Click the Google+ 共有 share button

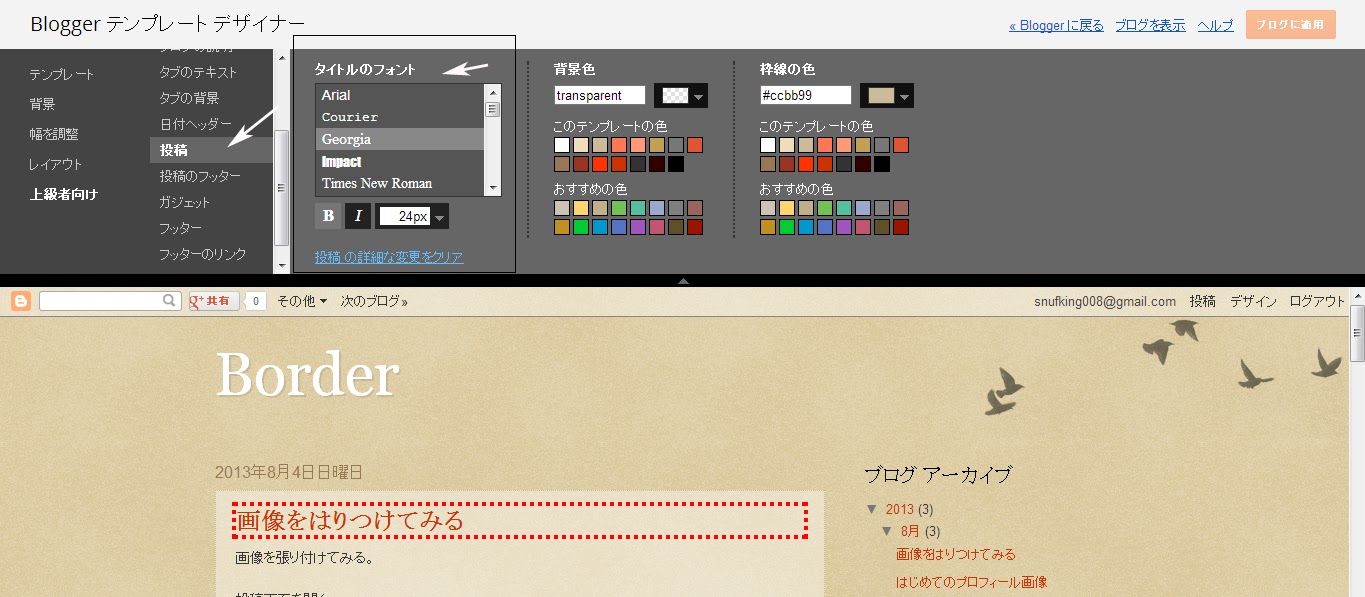click(214, 300)
